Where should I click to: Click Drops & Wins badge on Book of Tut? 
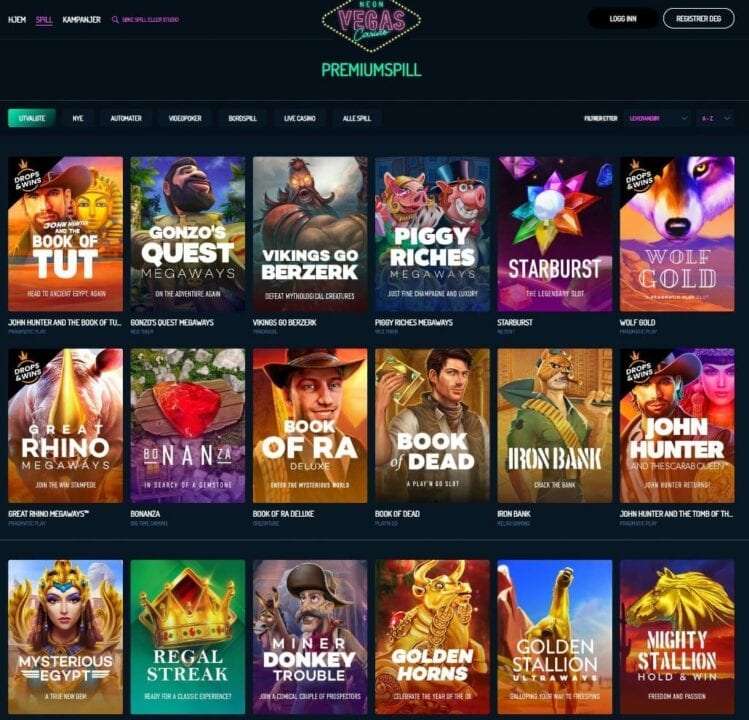point(26,177)
